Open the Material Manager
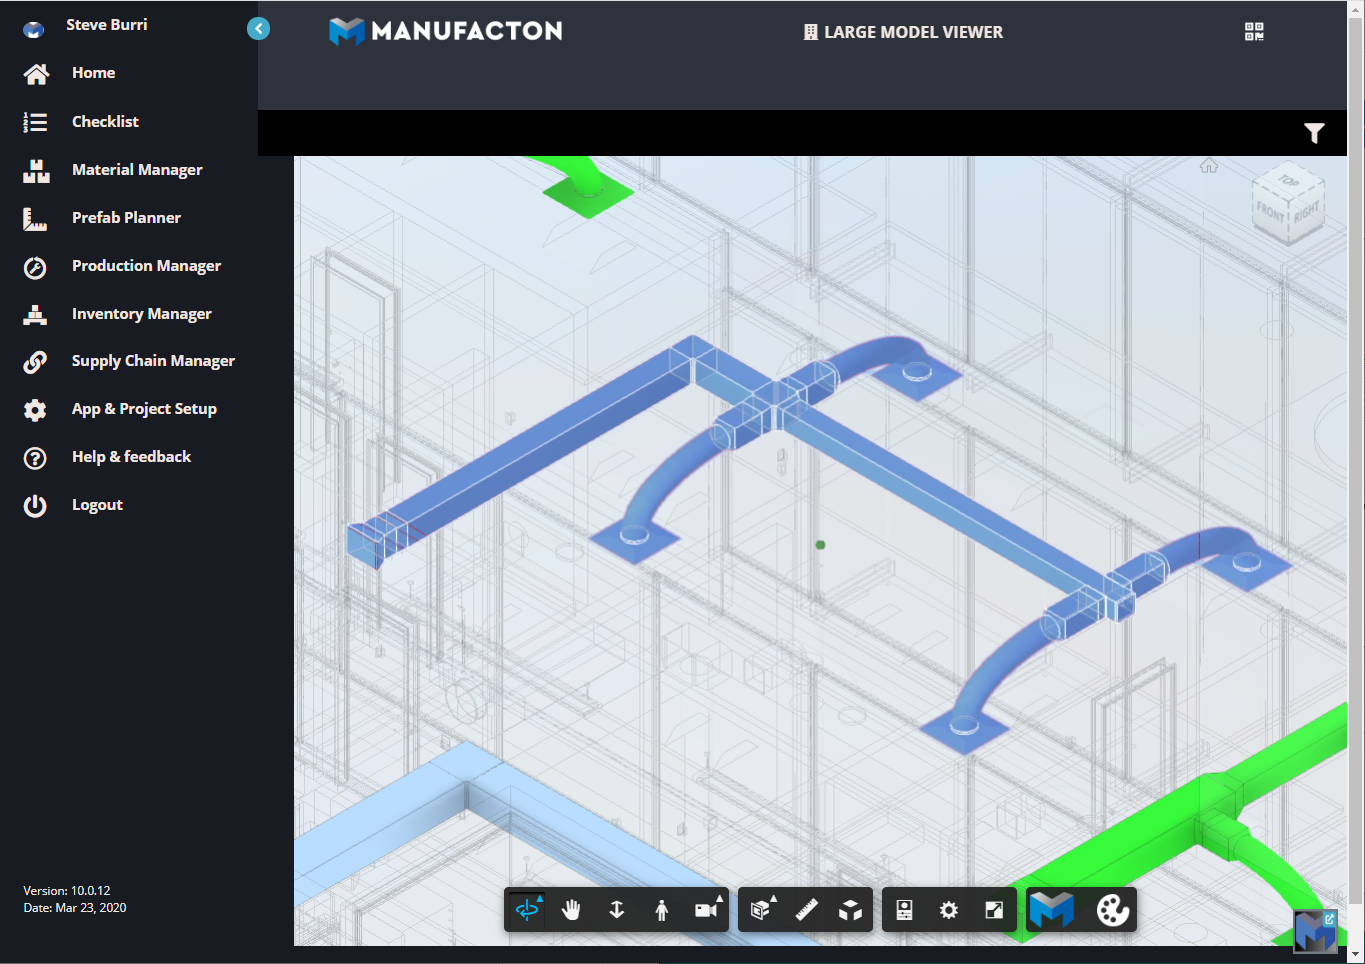The height and width of the screenshot is (964, 1365). click(136, 169)
